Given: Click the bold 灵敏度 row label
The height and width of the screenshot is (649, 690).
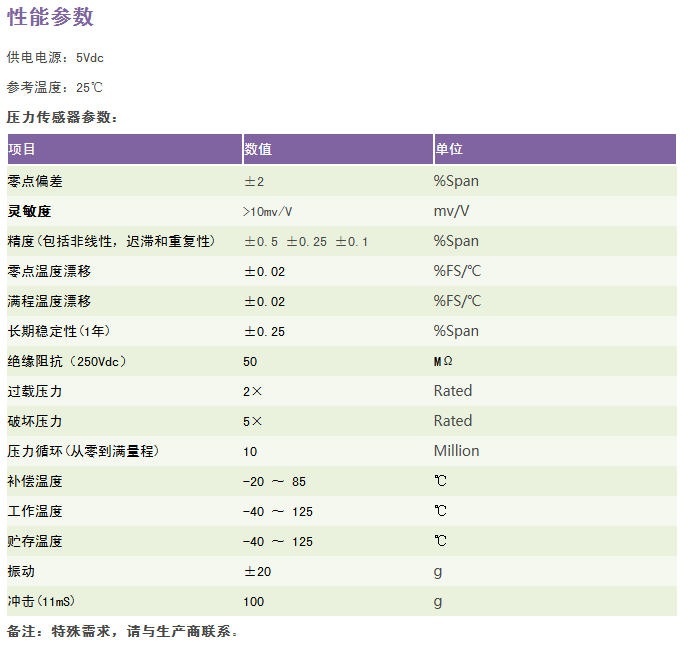Looking at the screenshot, I should click(29, 211).
